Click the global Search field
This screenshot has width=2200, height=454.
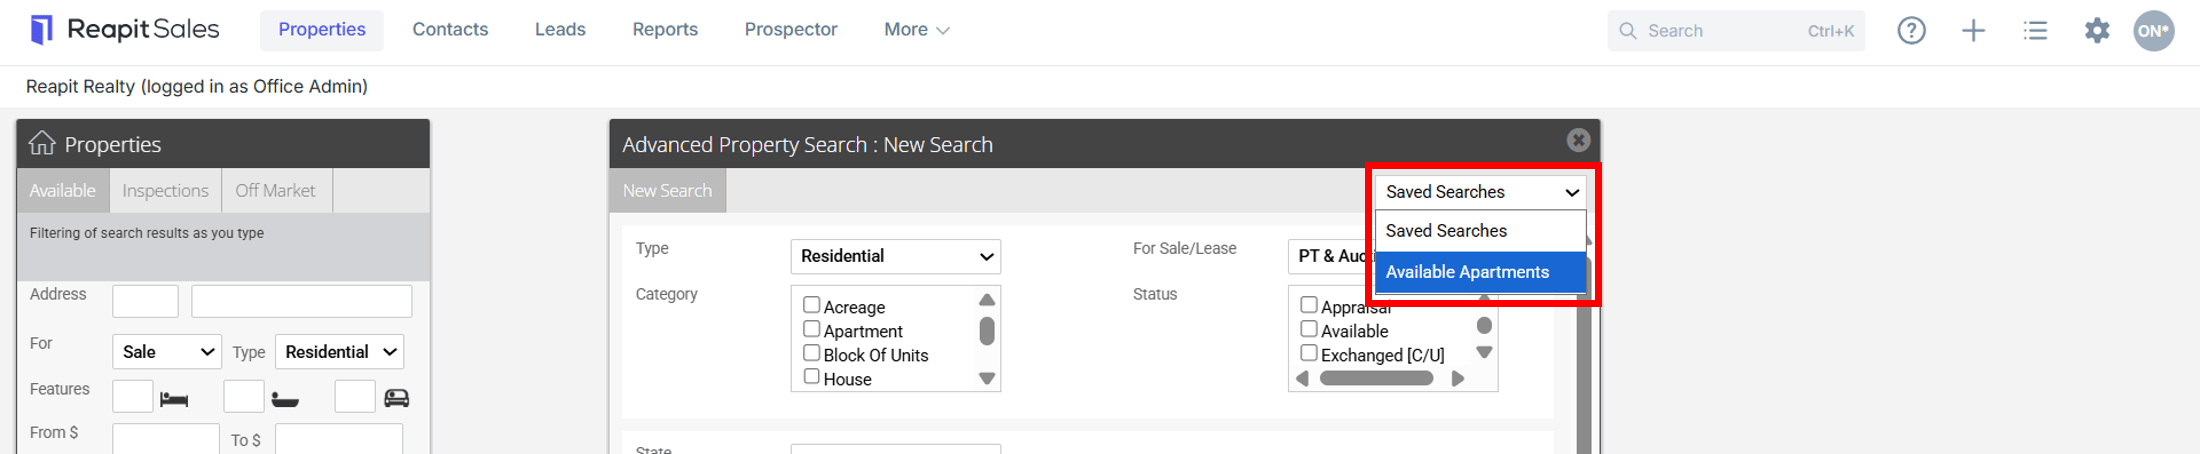tap(1736, 30)
